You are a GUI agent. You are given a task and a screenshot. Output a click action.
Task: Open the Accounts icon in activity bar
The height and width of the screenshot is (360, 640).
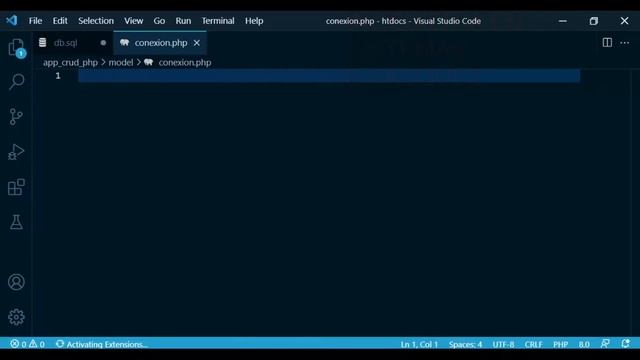tap(16, 282)
